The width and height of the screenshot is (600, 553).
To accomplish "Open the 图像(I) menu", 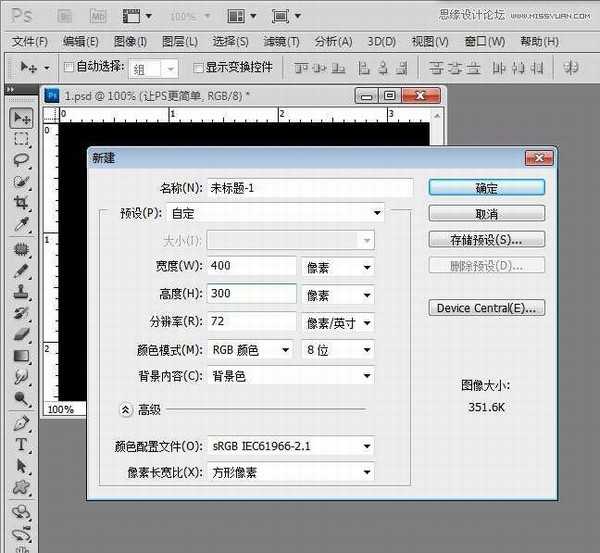I will click(x=130, y=41).
